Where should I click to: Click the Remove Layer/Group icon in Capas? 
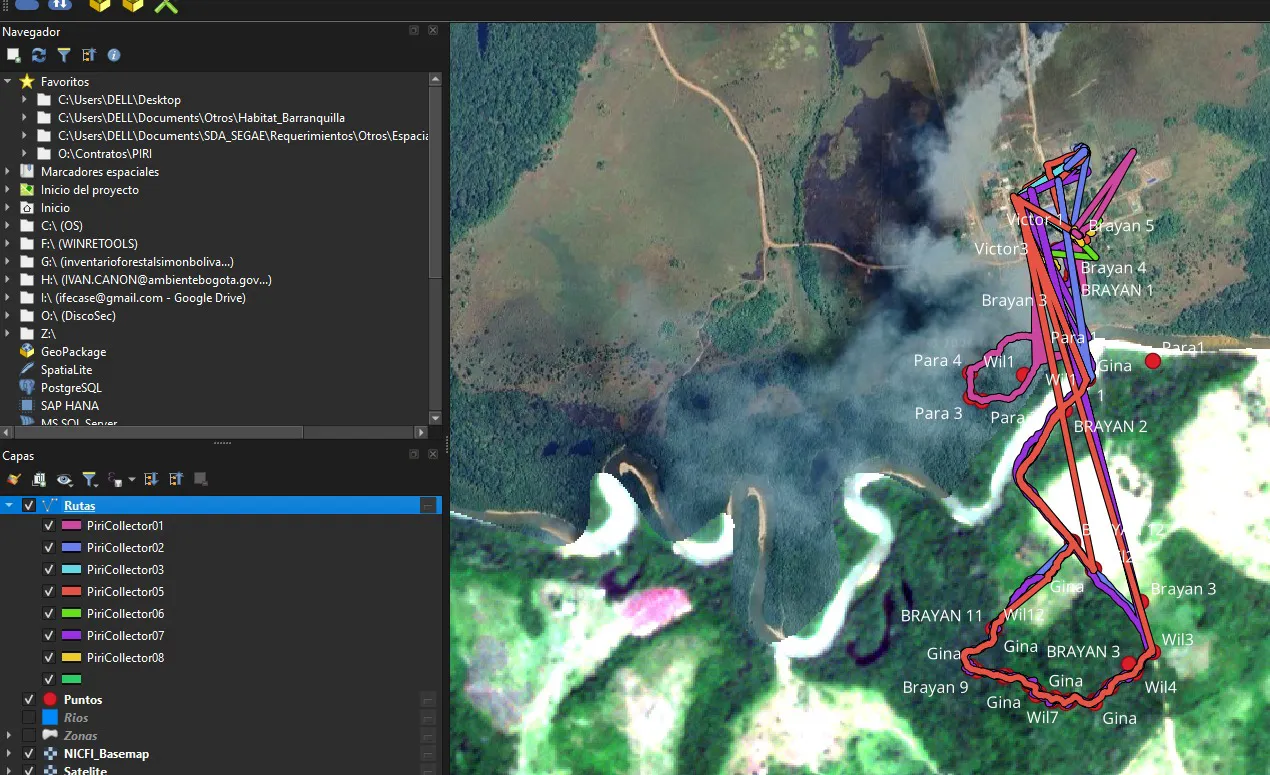[x=201, y=480]
